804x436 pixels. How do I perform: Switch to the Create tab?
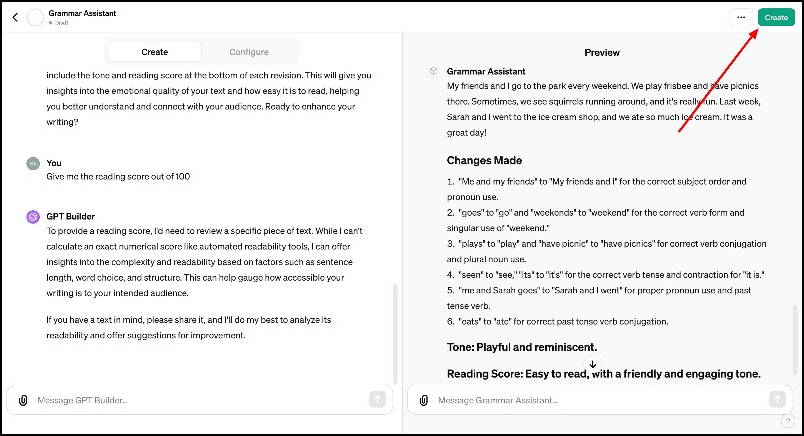coord(154,52)
